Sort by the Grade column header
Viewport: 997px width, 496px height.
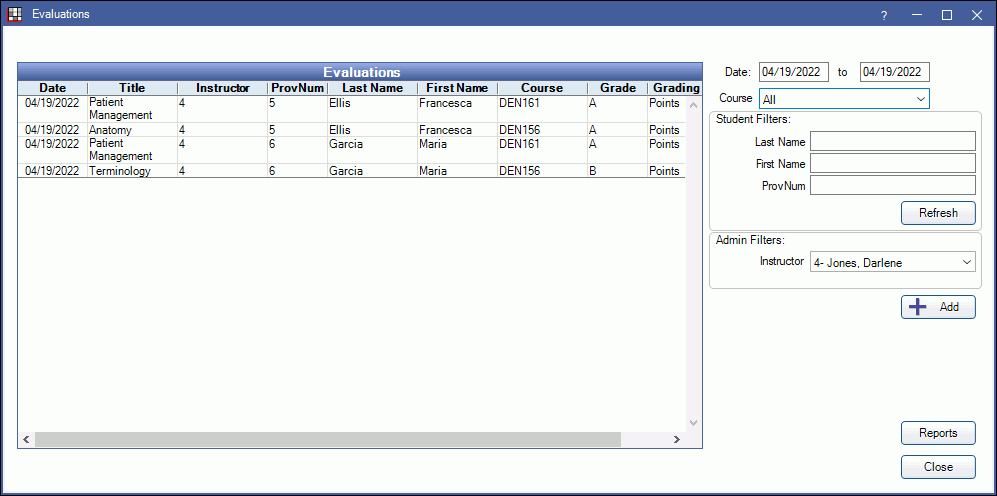click(617, 88)
